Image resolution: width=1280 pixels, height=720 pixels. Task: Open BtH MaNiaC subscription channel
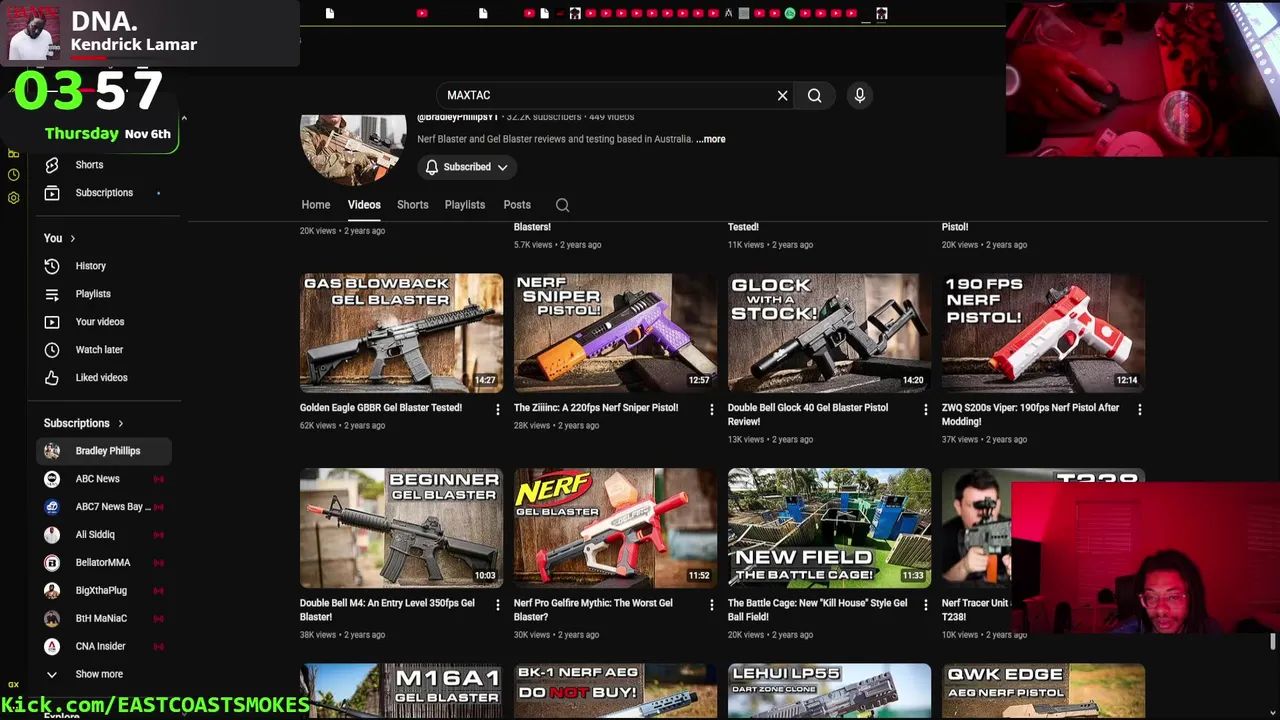tap(104, 619)
